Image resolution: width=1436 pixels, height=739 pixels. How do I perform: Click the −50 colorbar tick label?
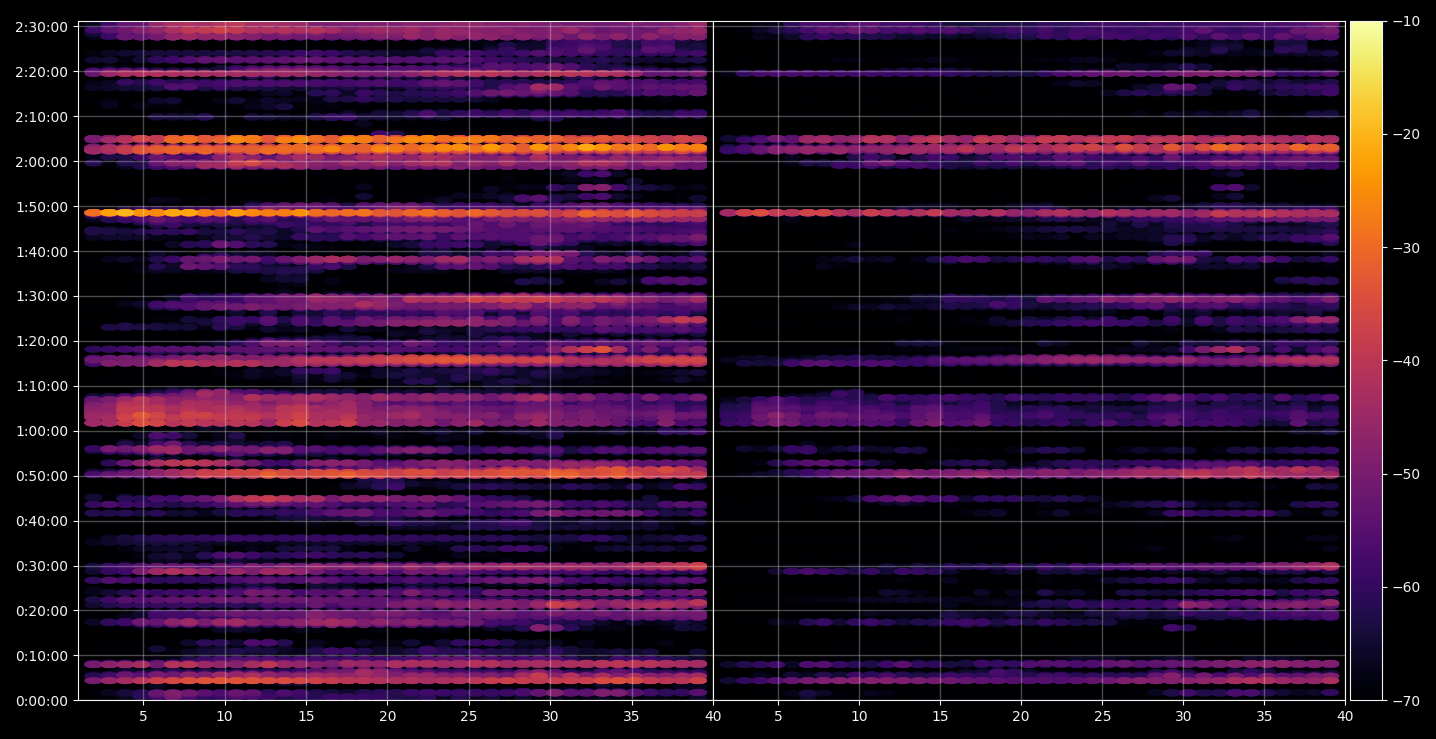(1406, 474)
